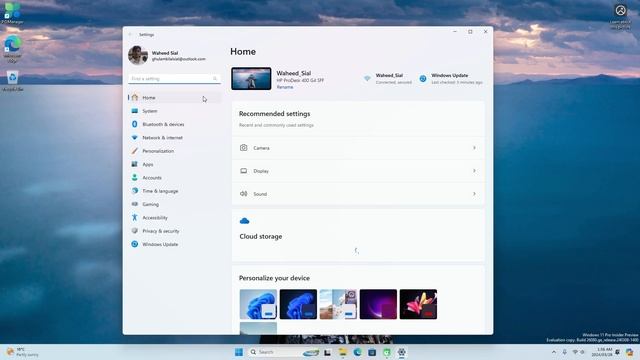Select the purple glow theme
The width and height of the screenshot is (640, 360).
(x=378, y=304)
